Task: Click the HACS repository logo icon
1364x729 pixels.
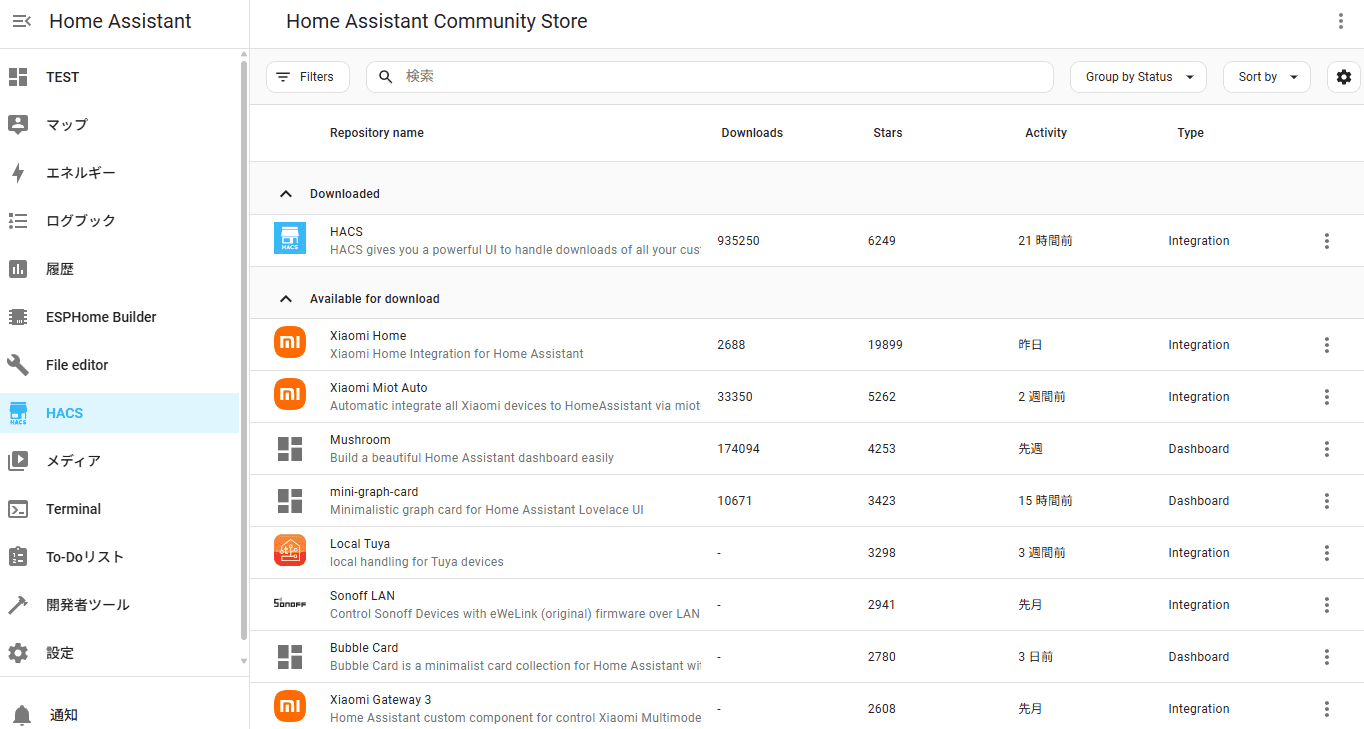Action: pos(290,238)
